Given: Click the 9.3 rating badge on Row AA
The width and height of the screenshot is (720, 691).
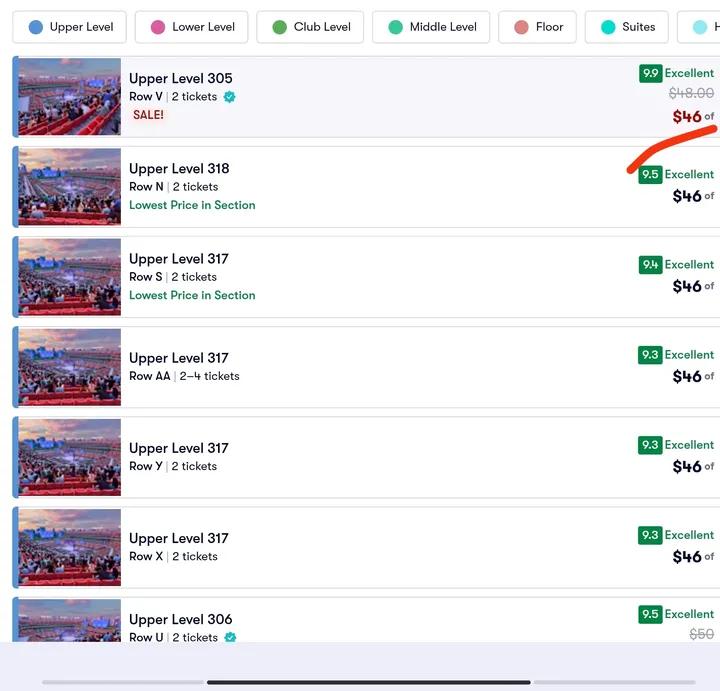Looking at the screenshot, I should 650,354.
